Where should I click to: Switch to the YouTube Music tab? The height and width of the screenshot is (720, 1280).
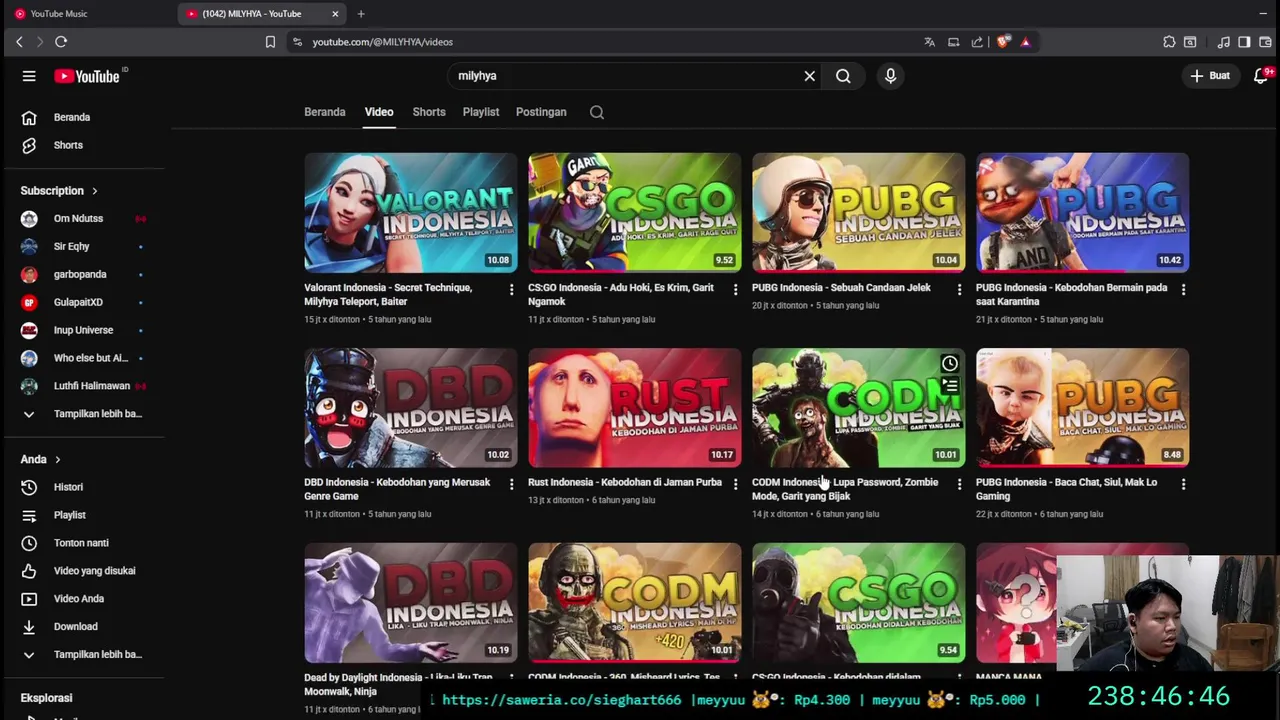coord(88,14)
